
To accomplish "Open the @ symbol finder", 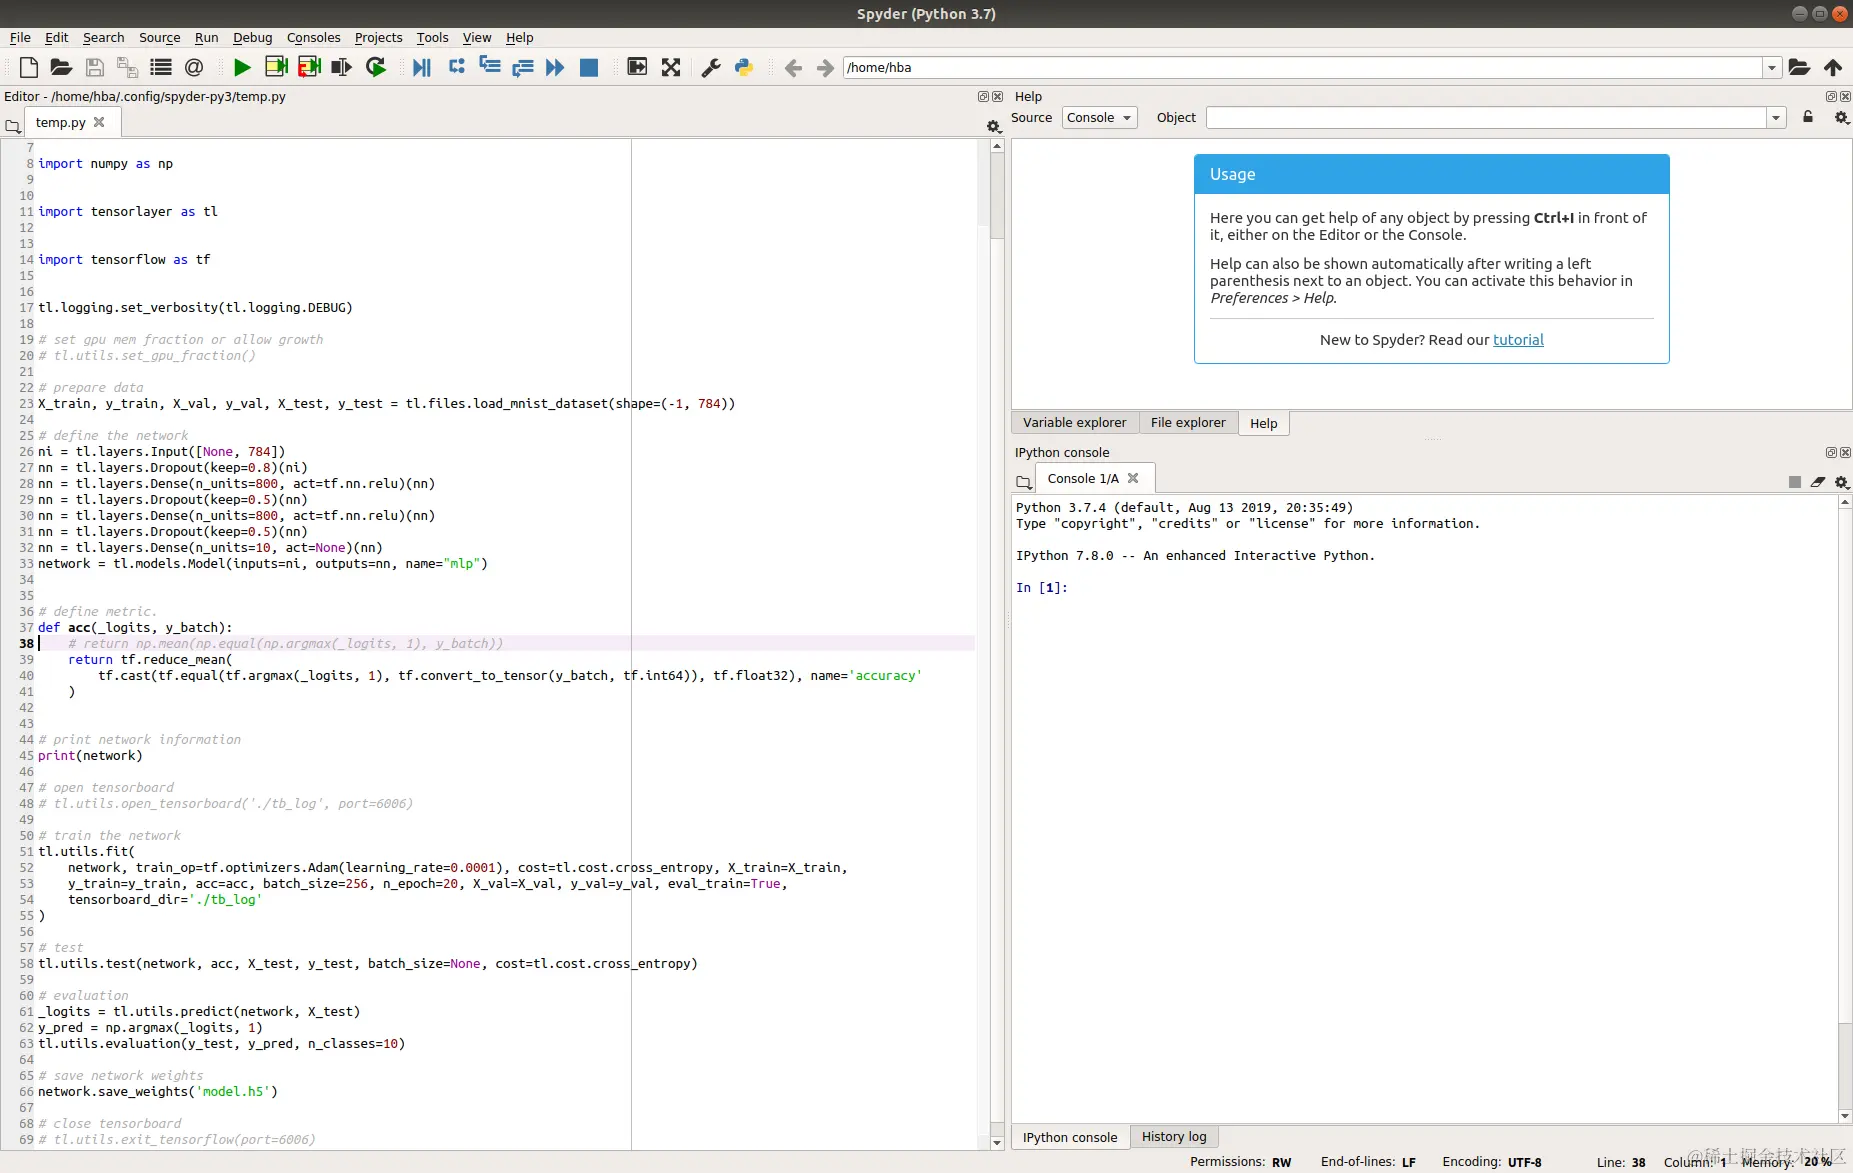I will point(194,67).
